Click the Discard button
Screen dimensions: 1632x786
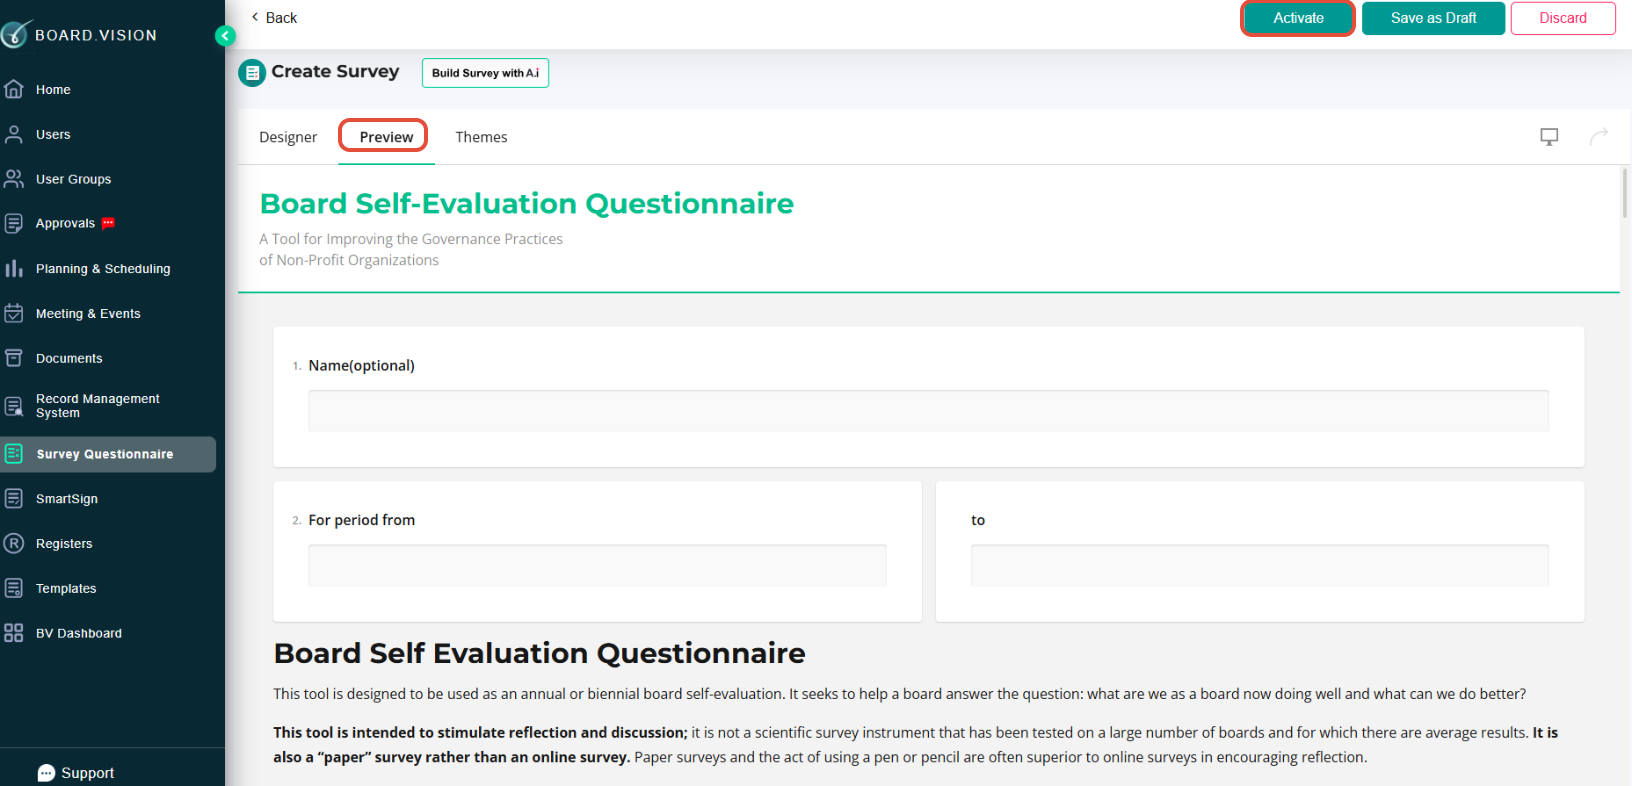pos(1563,18)
